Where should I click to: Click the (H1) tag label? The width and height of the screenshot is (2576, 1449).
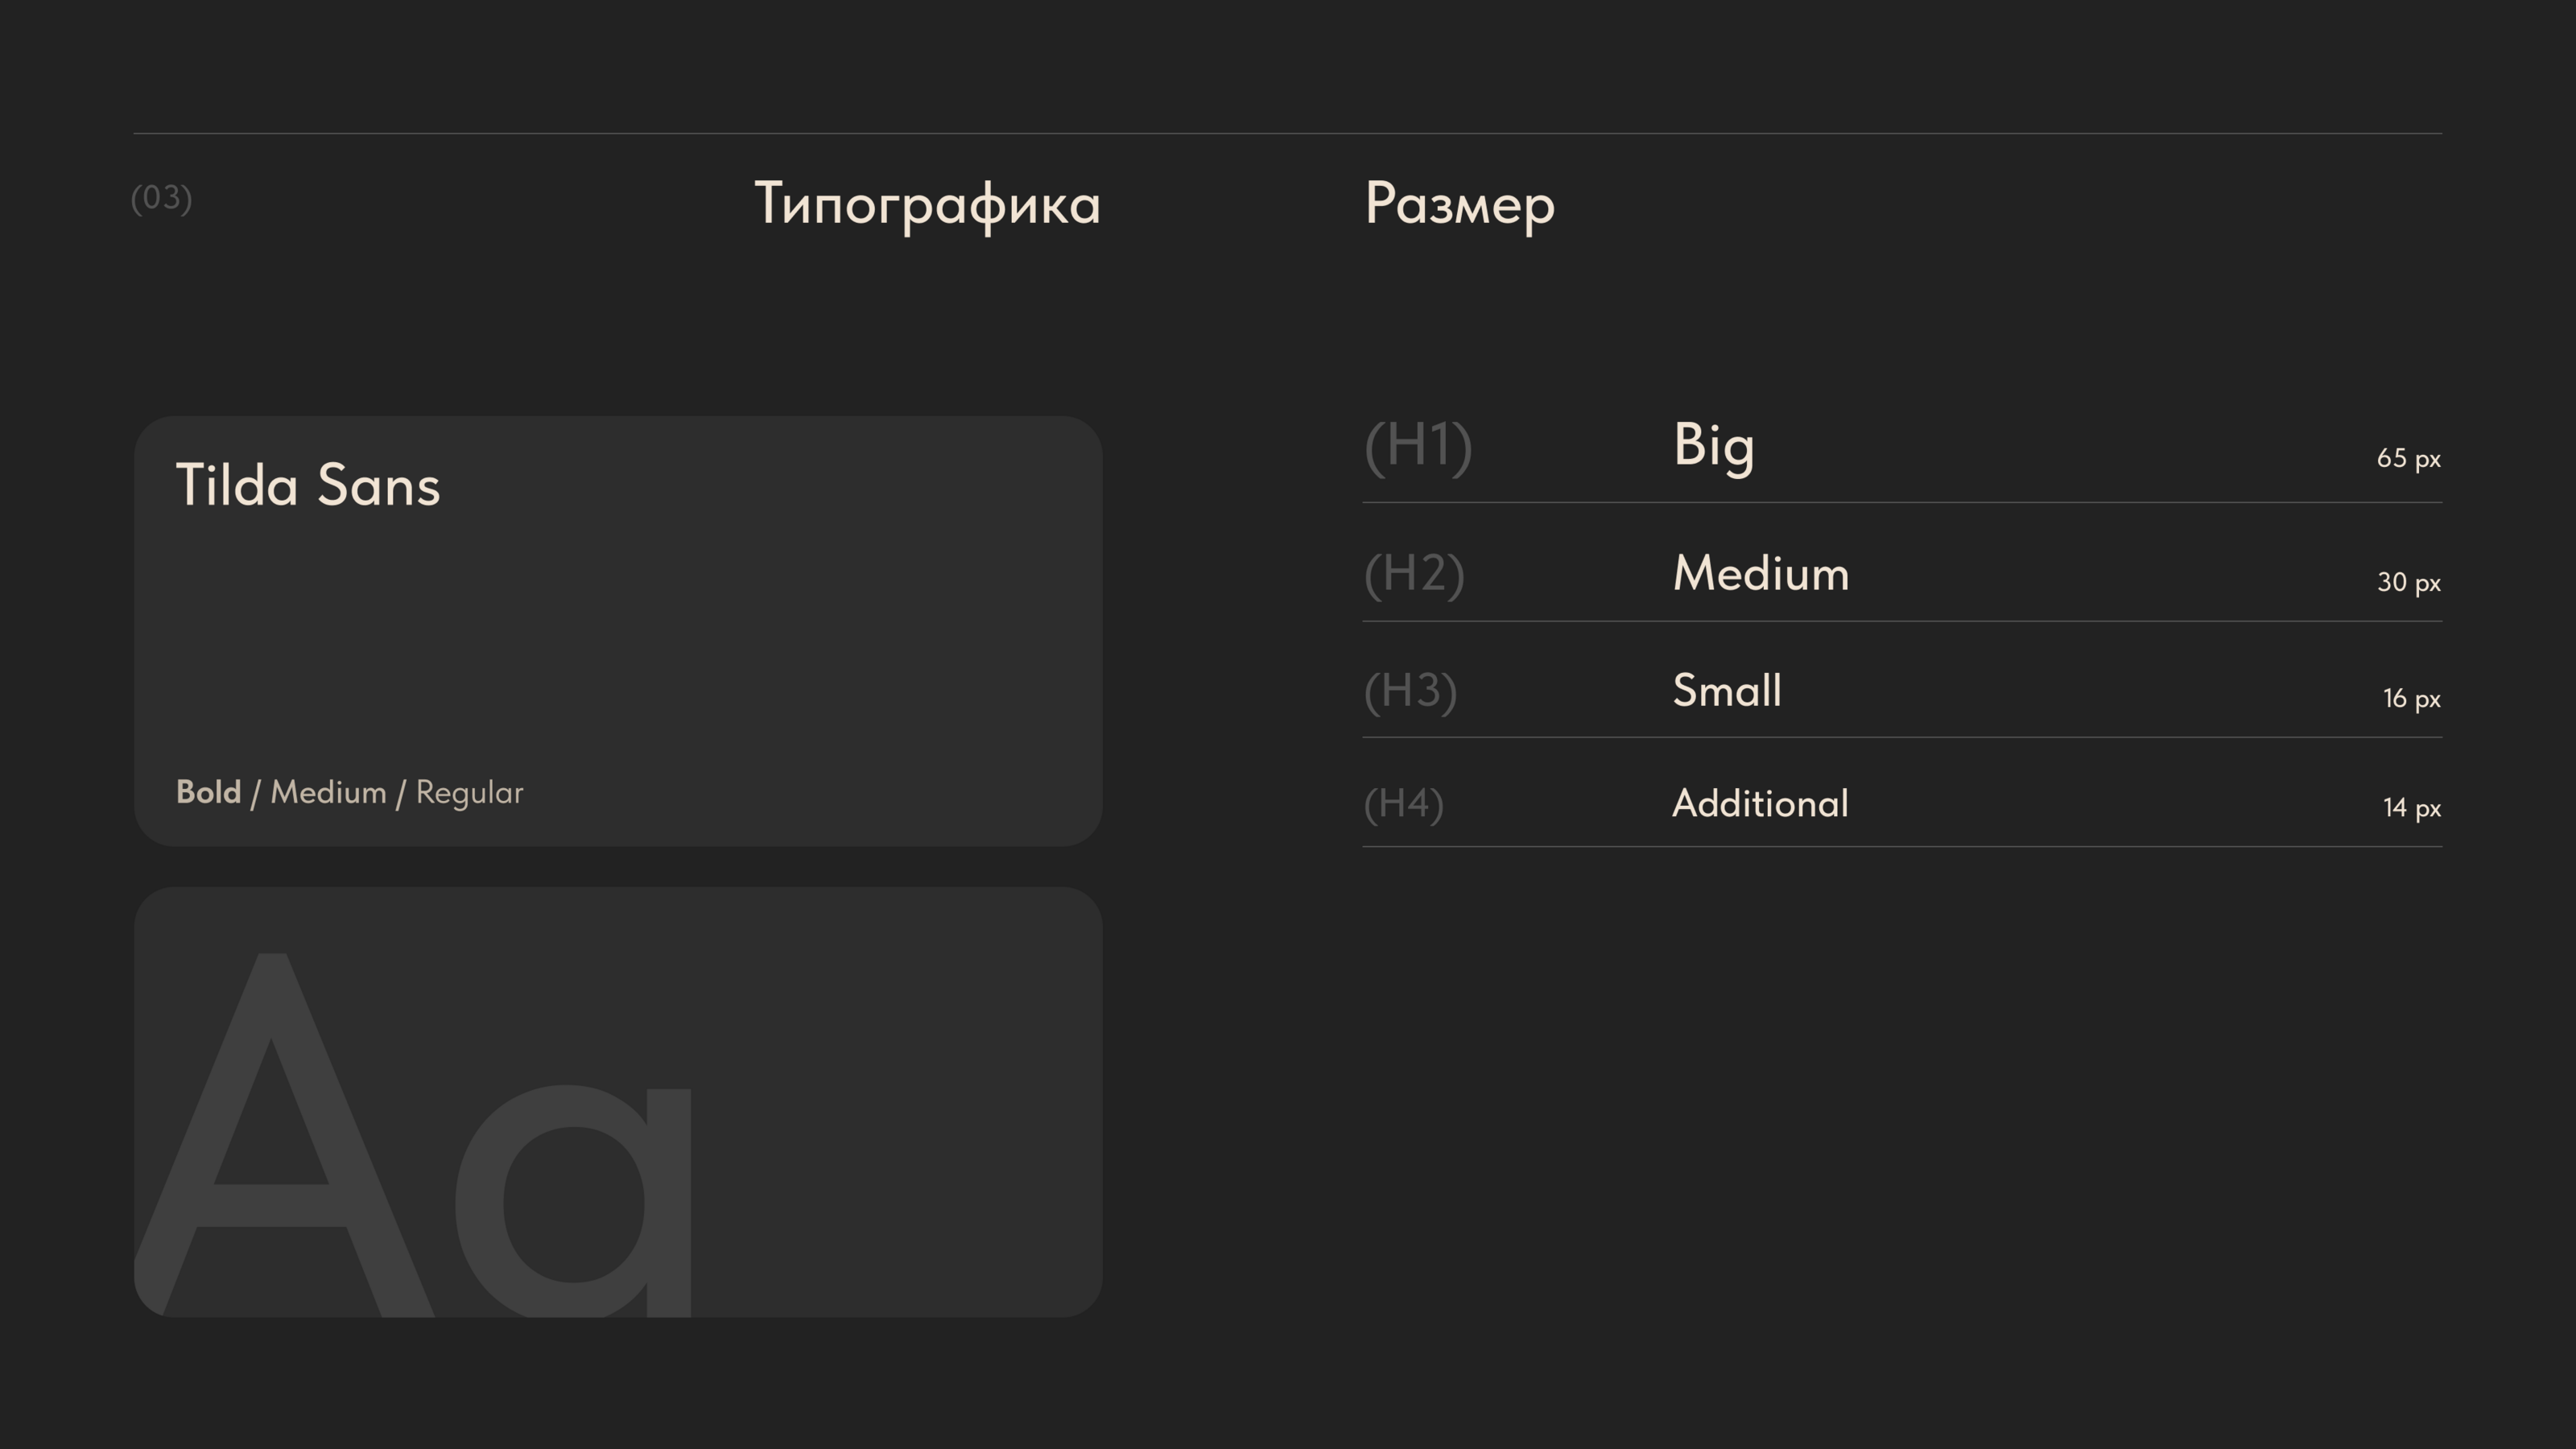1418,445
